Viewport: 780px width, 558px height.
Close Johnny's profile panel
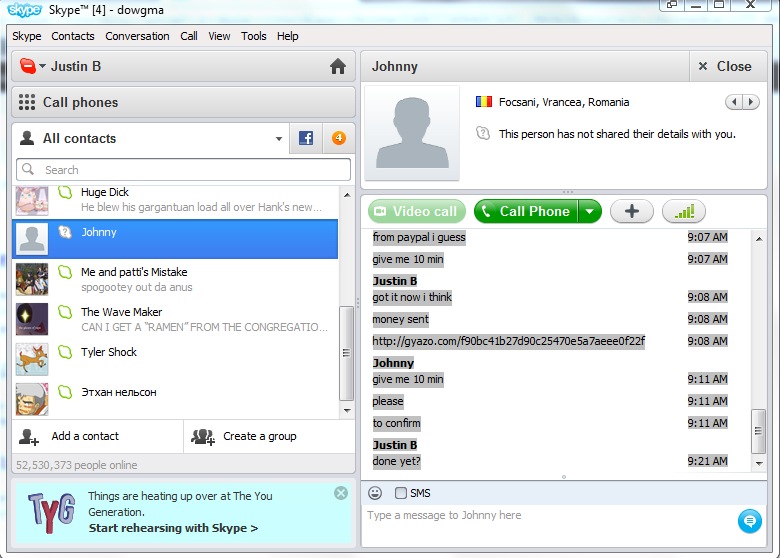coord(728,66)
